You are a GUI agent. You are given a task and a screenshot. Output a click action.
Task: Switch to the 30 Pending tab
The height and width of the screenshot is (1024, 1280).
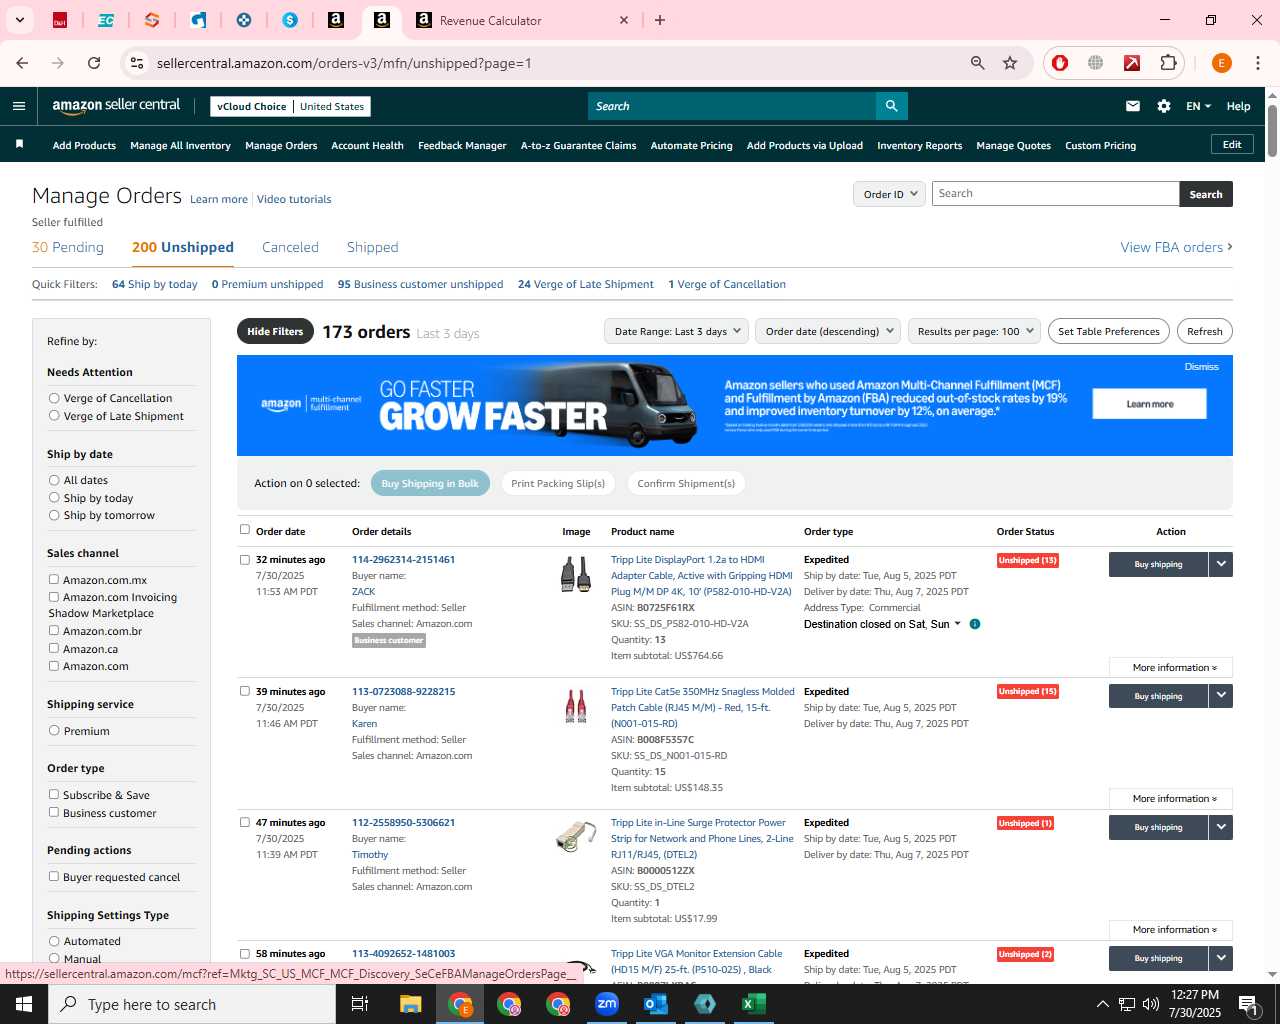pyautogui.click(x=68, y=247)
